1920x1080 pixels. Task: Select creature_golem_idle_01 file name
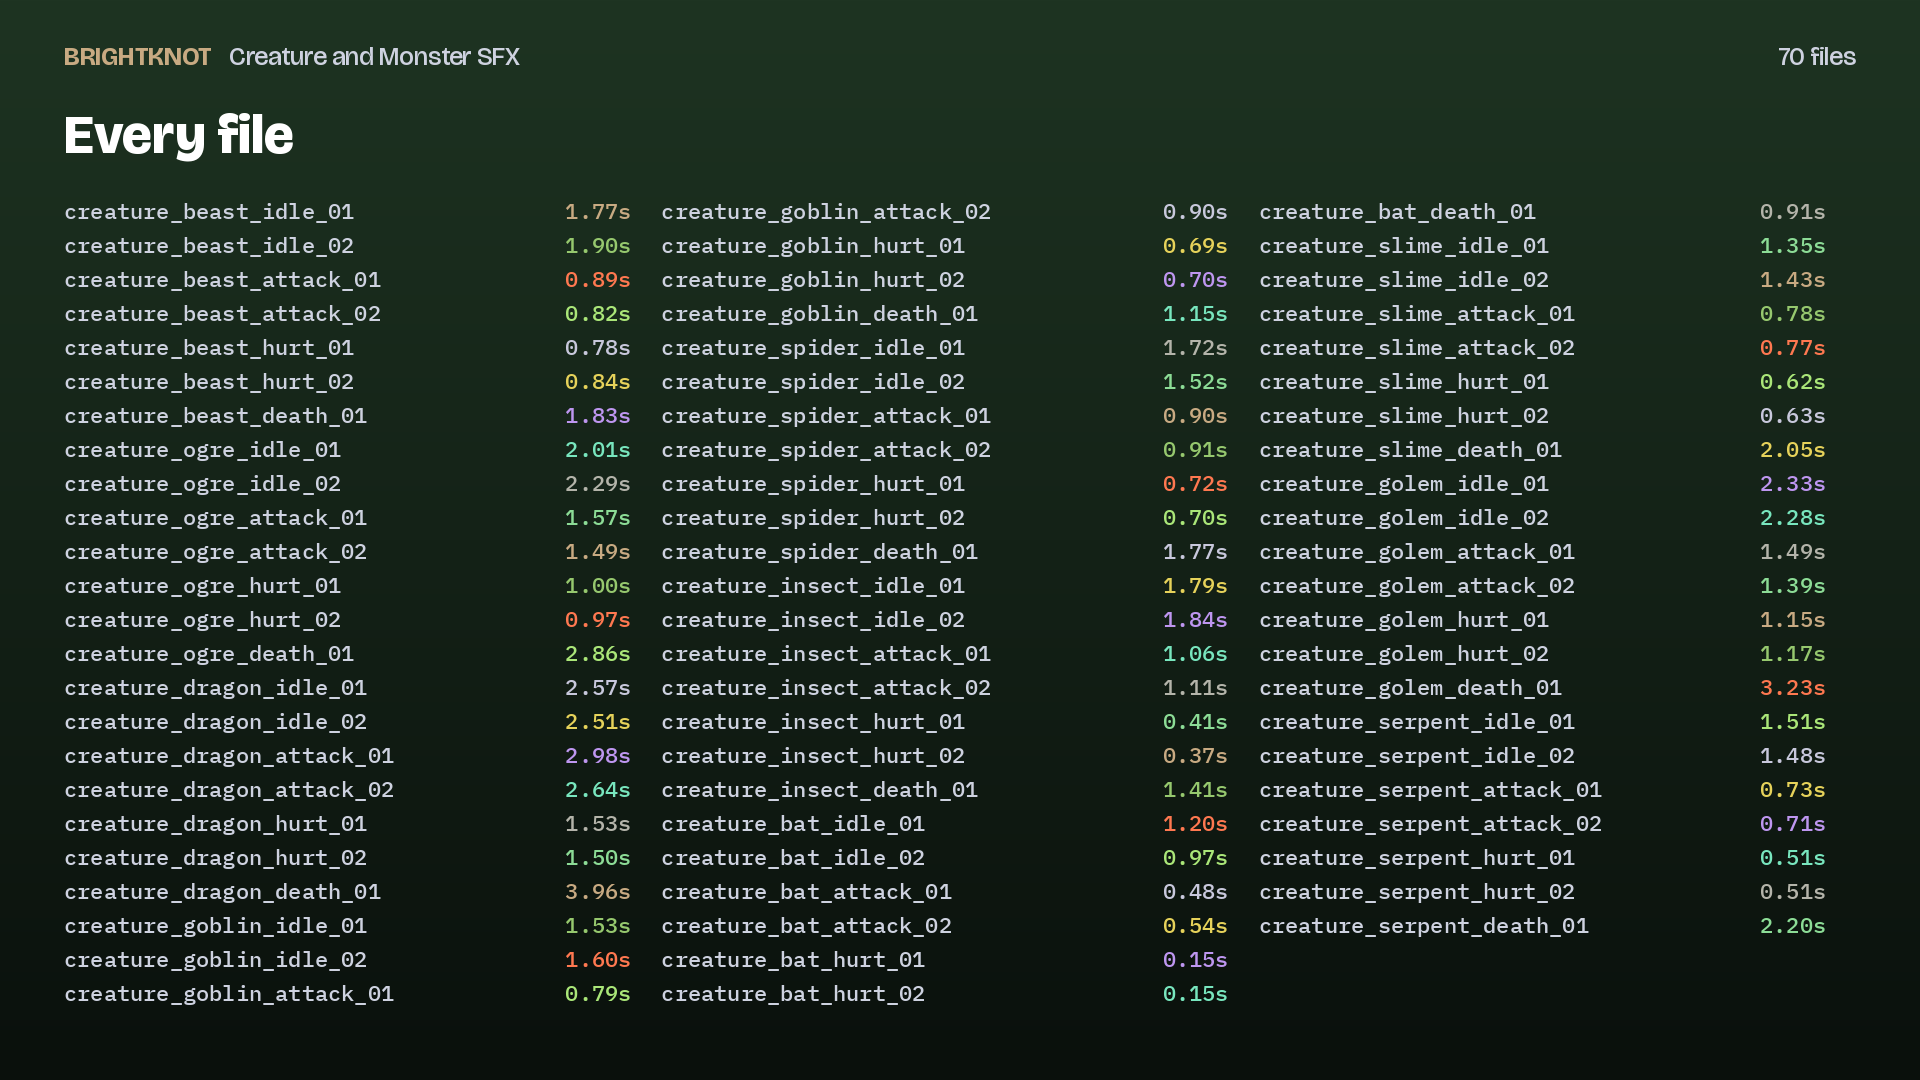point(1404,484)
